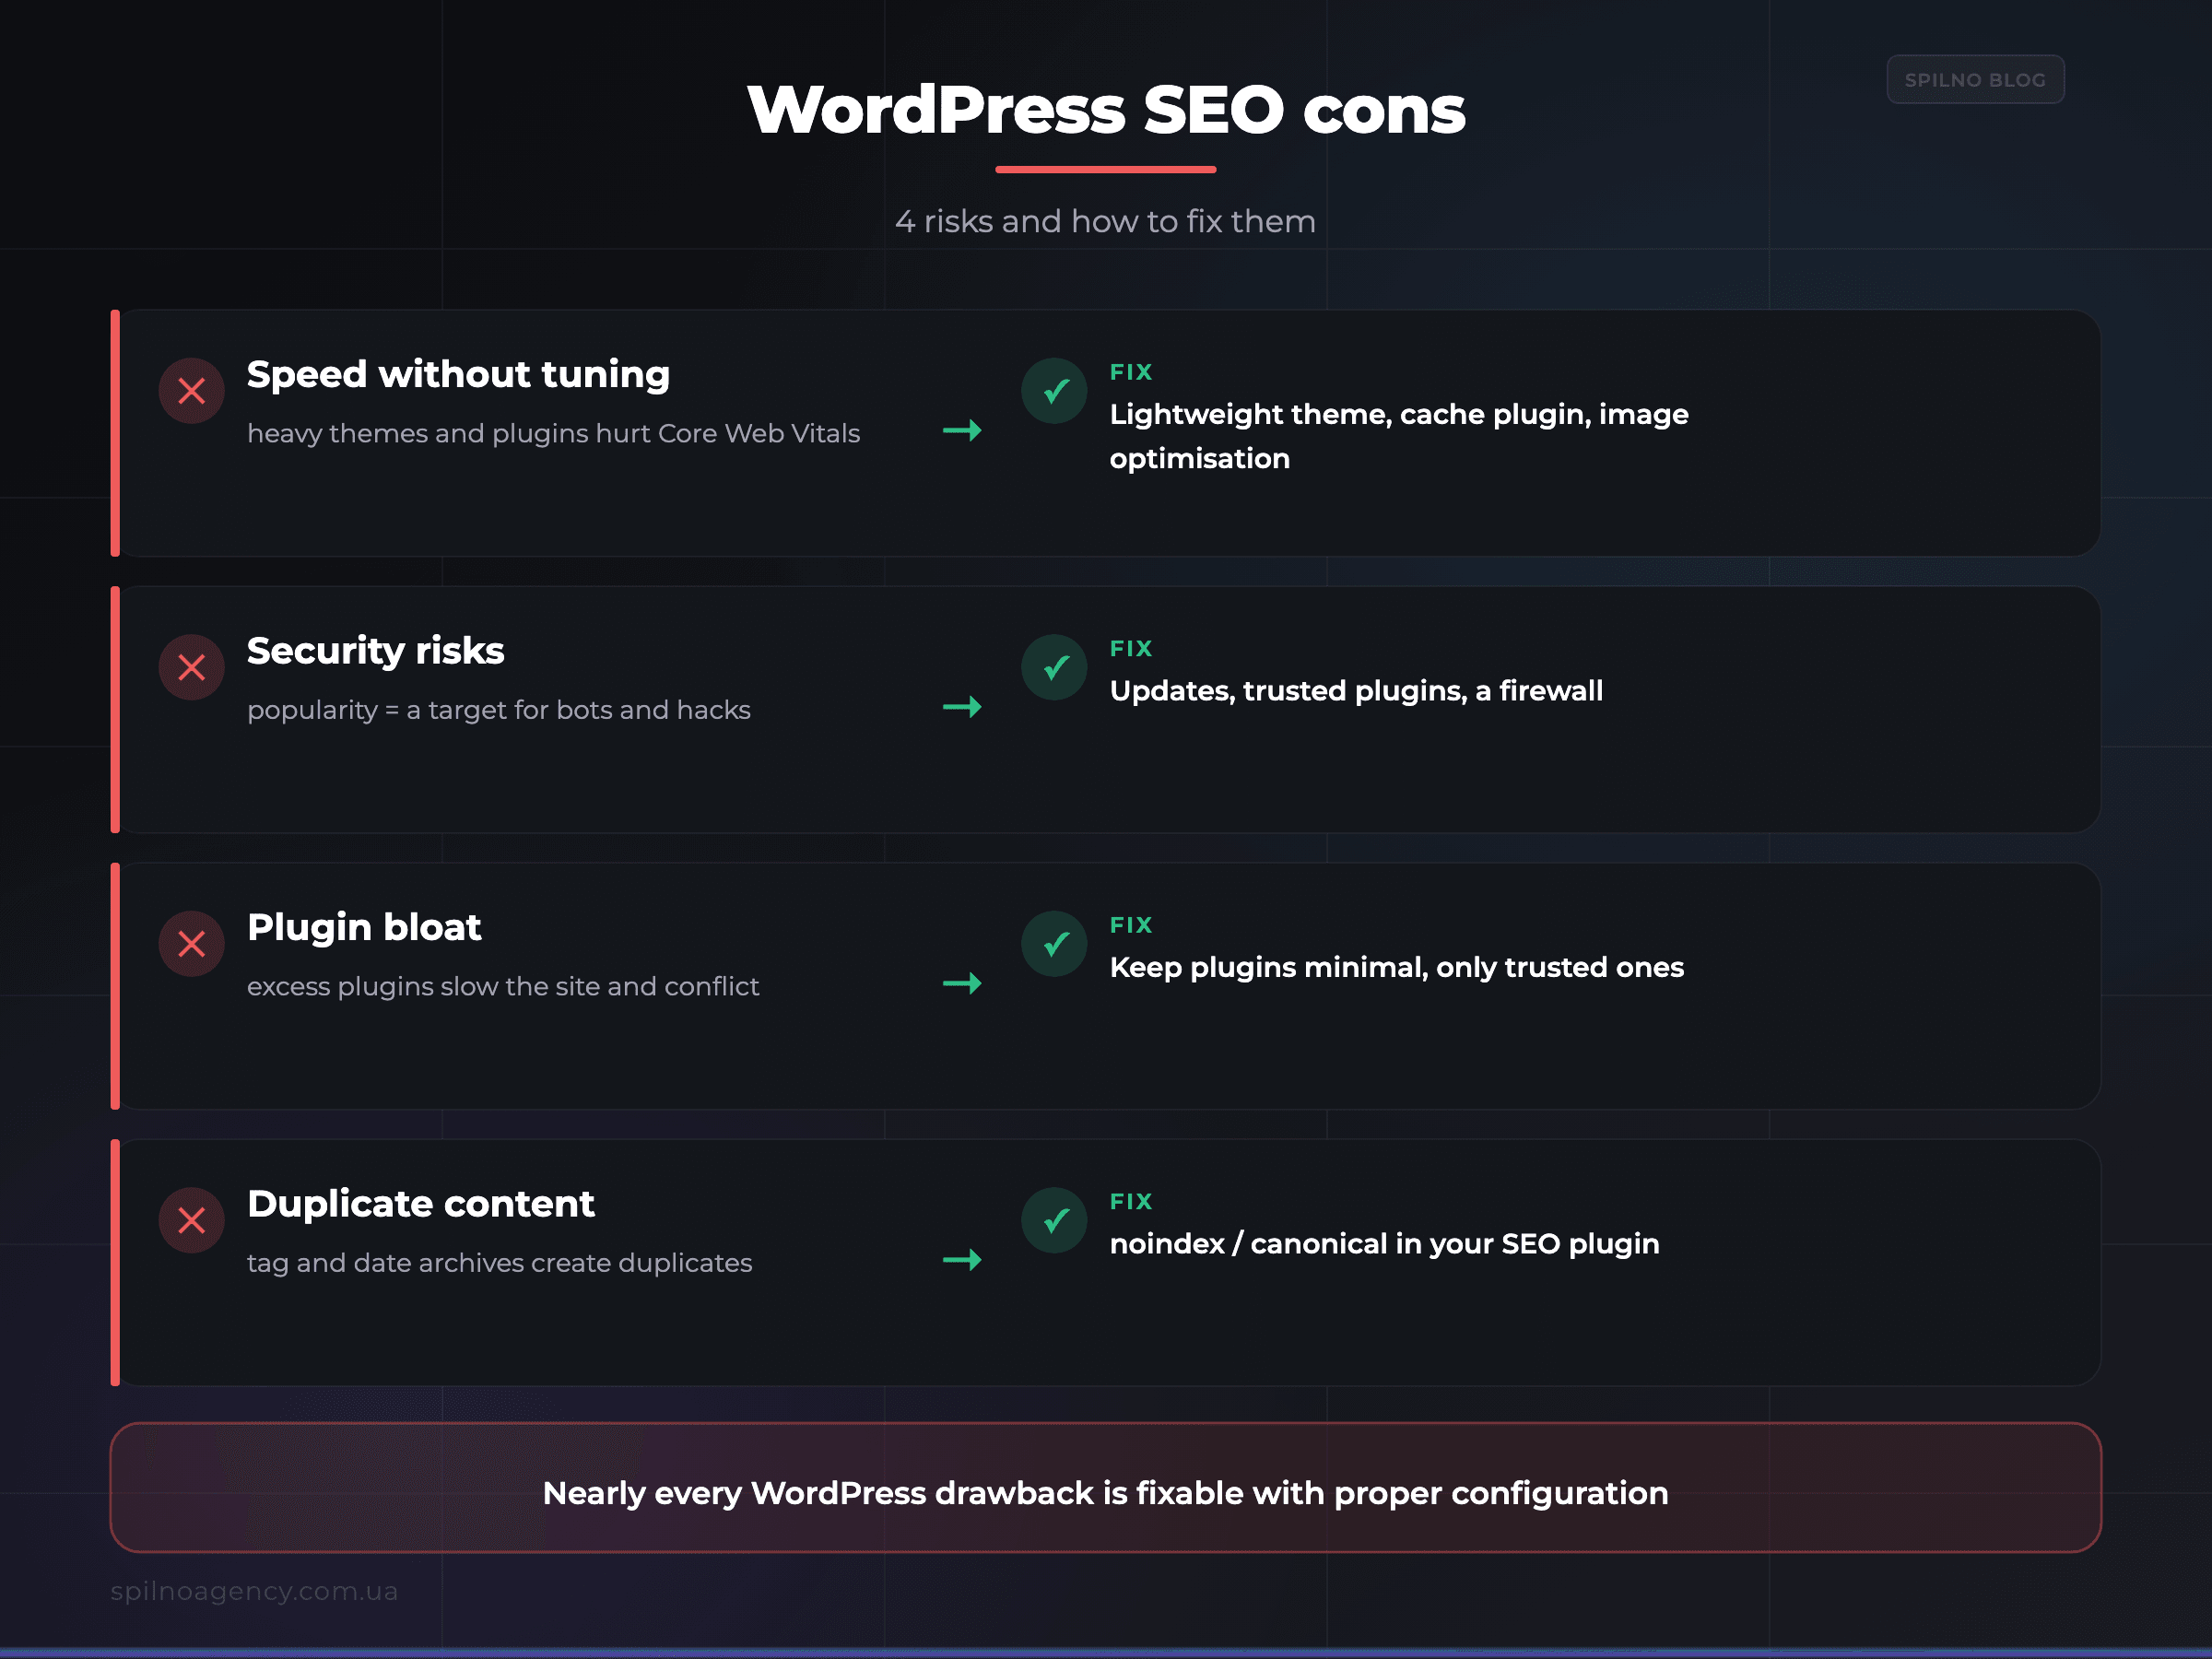Click the noindex / canonical in your SEO plugin text
Image resolution: width=2212 pixels, height=1659 pixels.
point(1384,1244)
